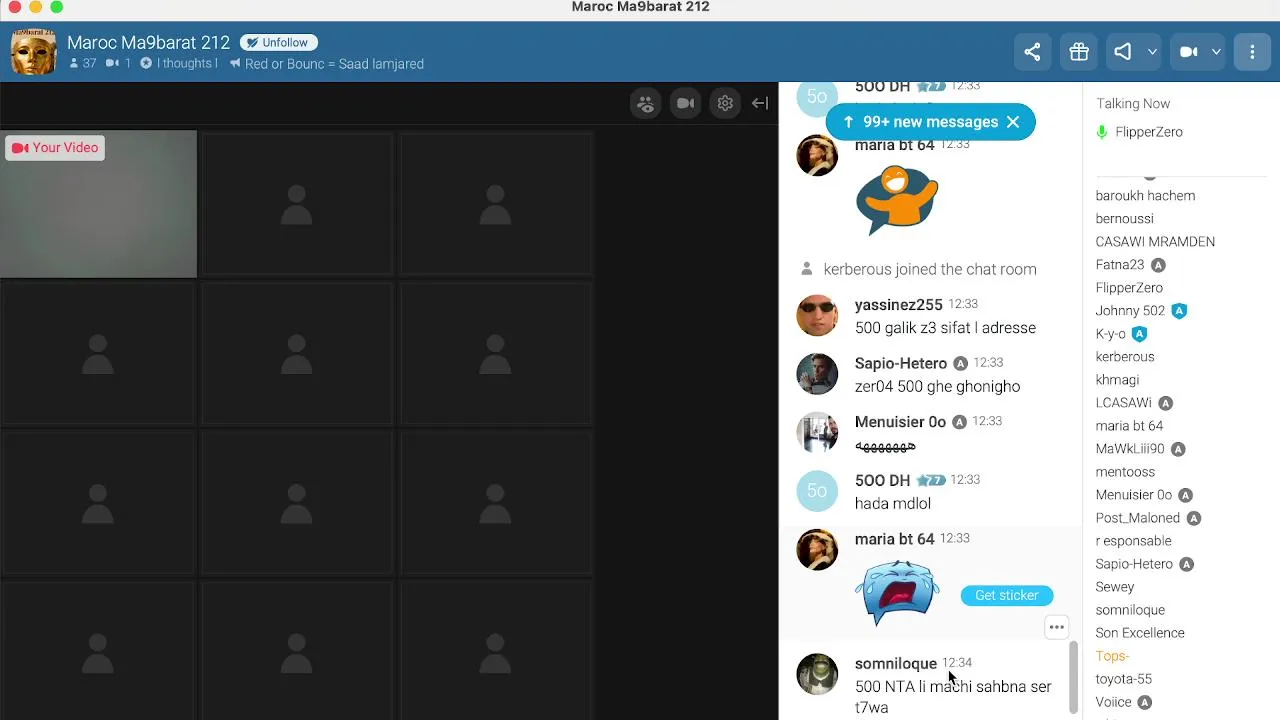This screenshot has width=1280, height=720.
Task: Click yassinez255's avatar in chat
Action: pos(817,316)
